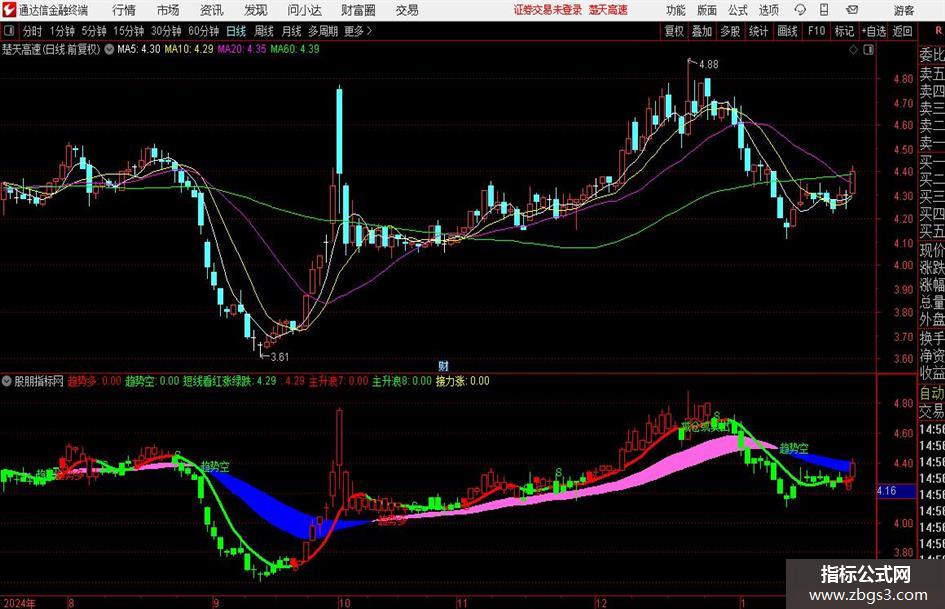Image resolution: width=945 pixels, height=609 pixels.
Task: Open the 版面 menu
Action: tap(706, 10)
